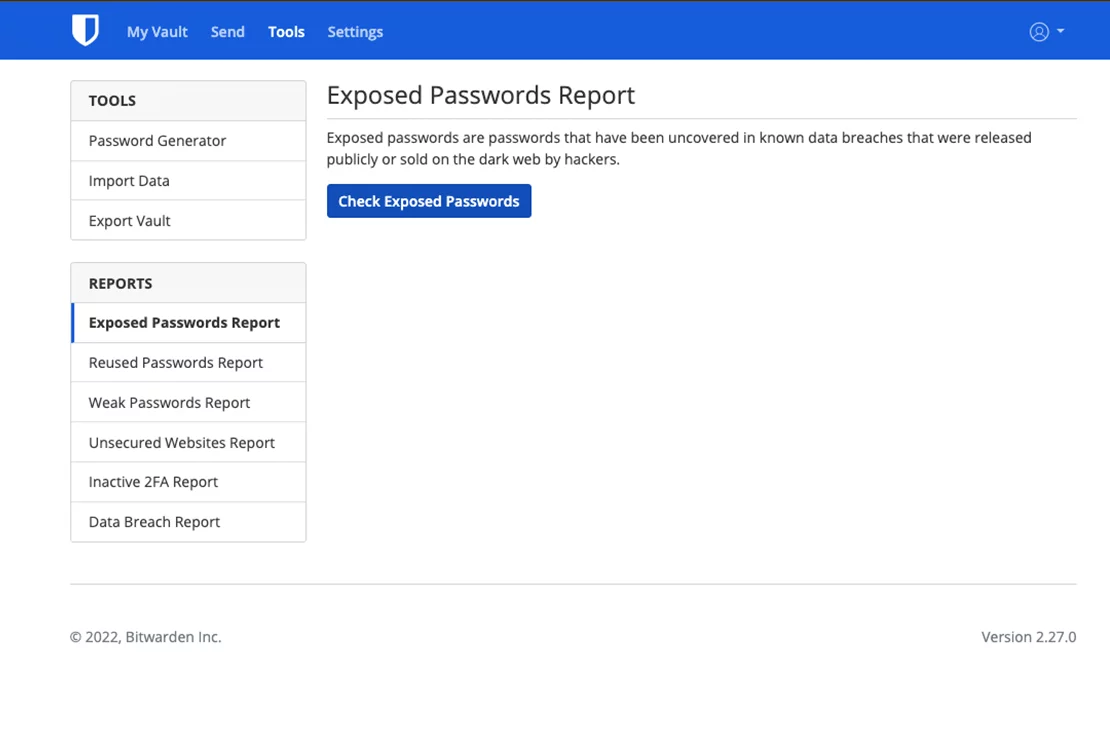Click Check Exposed Passwords button
This screenshot has width=1110, height=750.
coord(429,201)
